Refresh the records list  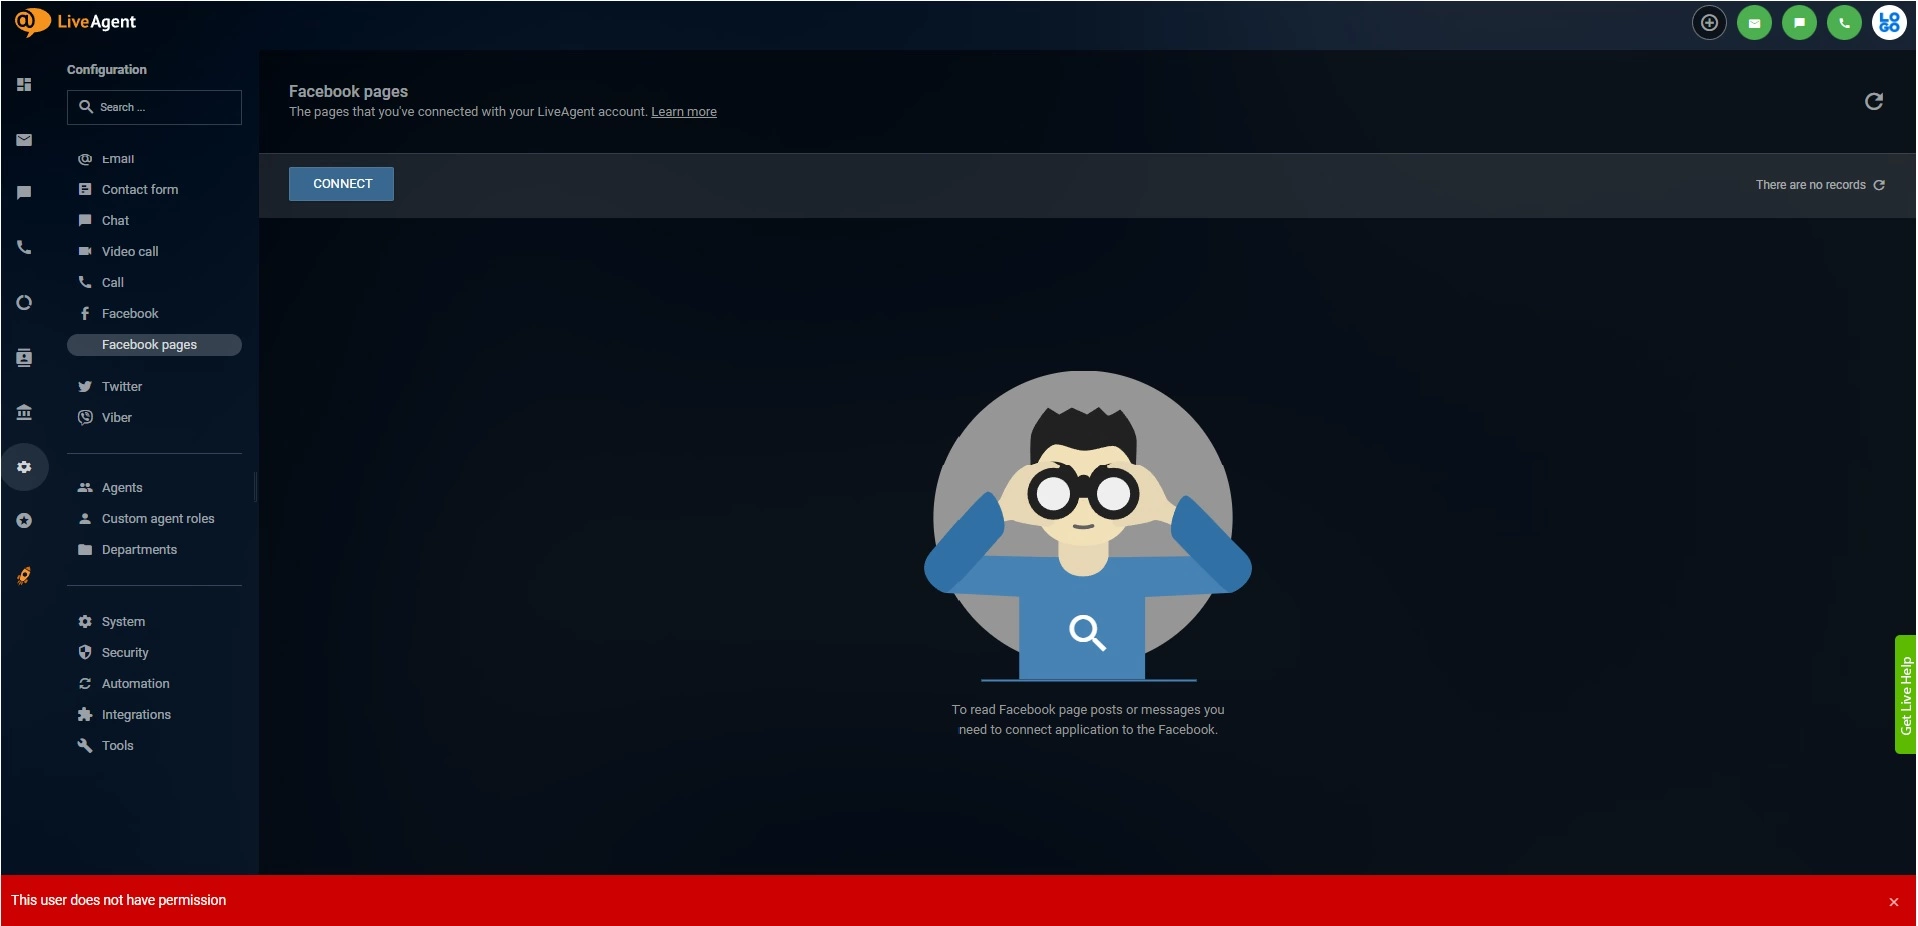1879,185
